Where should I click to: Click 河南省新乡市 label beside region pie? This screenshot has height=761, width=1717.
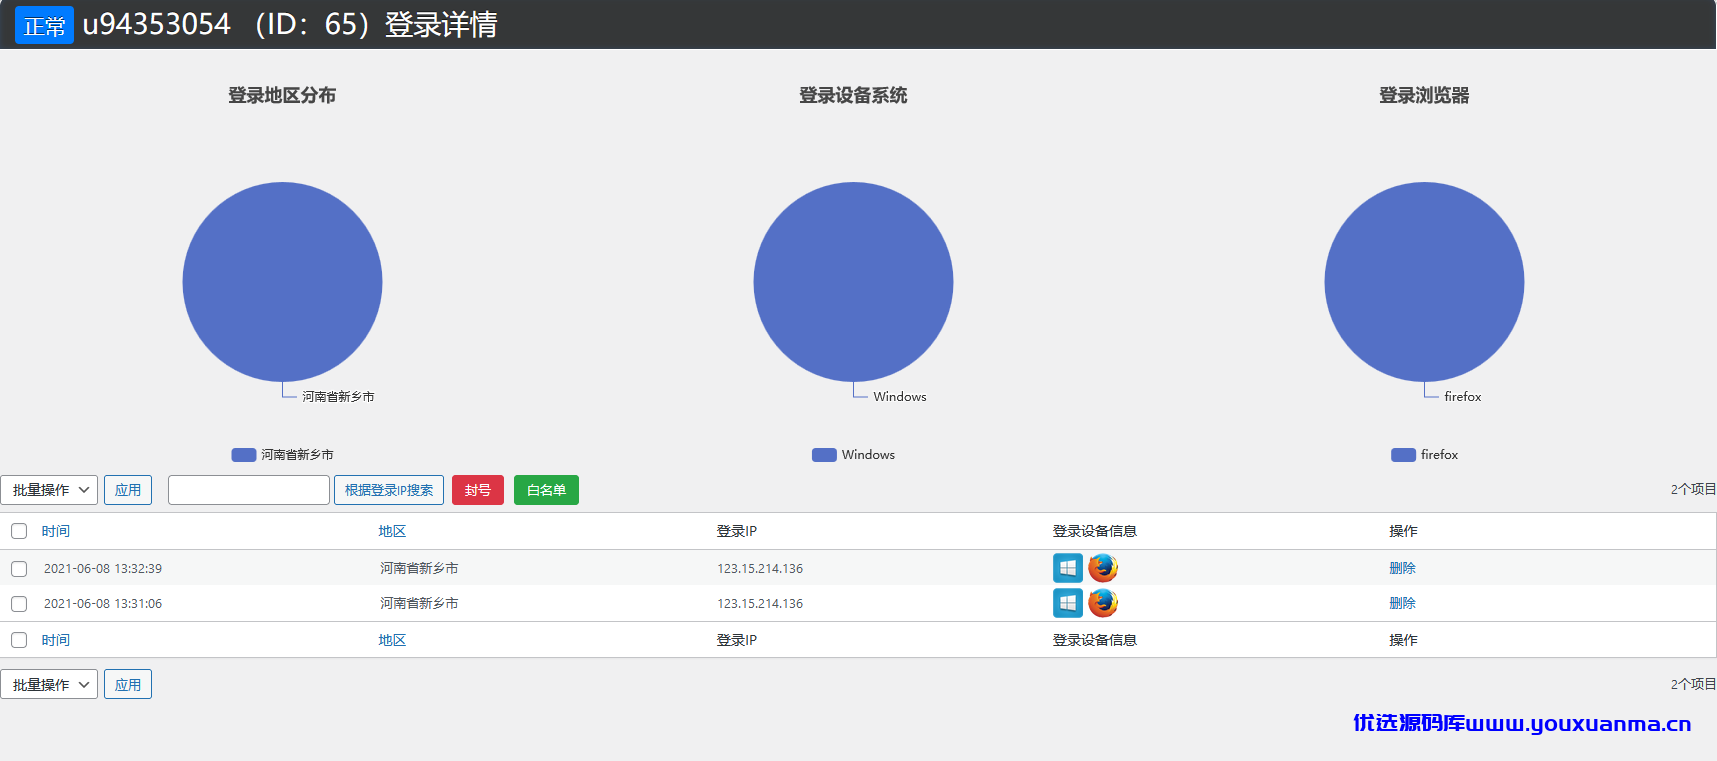coord(338,397)
